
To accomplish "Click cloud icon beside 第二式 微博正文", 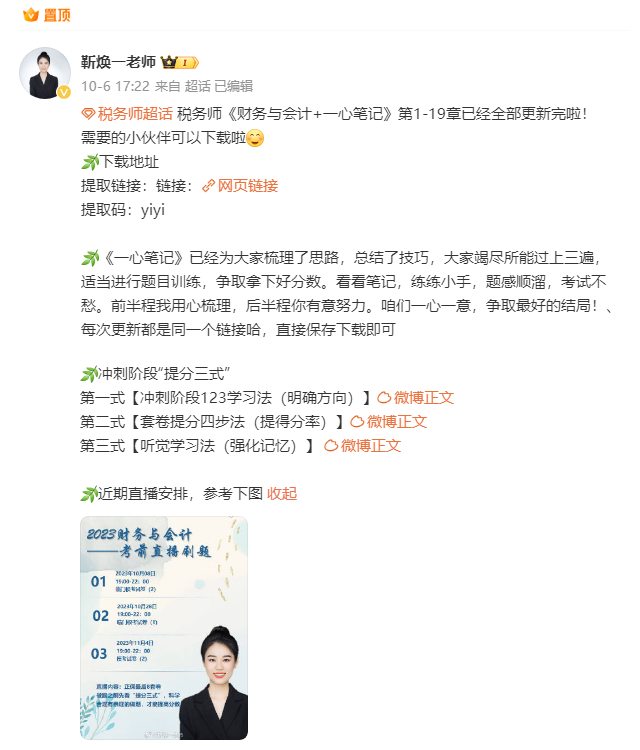I will click(357, 421).
